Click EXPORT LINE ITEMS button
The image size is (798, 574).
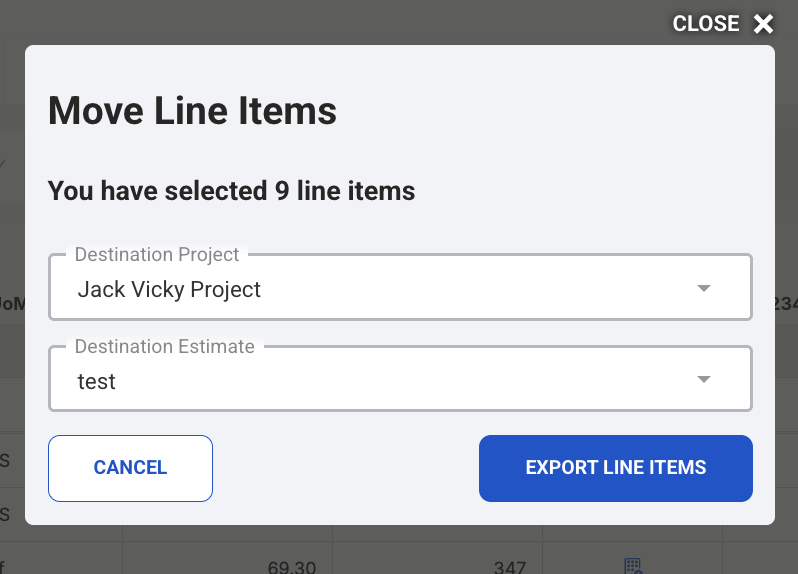(x=615, y=468)
